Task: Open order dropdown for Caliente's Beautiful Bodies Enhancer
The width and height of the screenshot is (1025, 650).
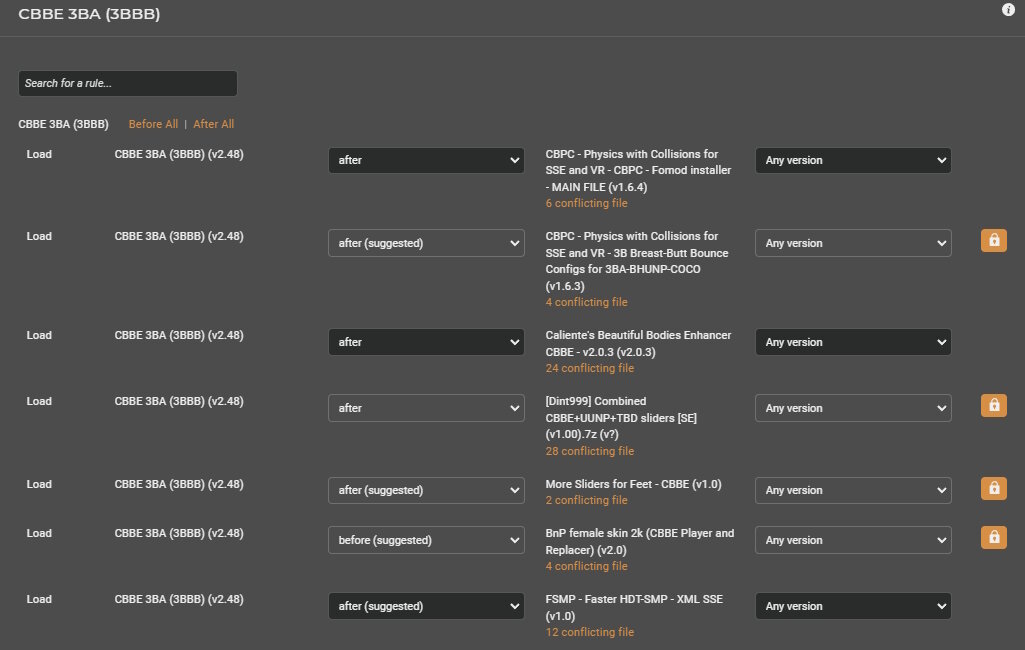Action: (x=426, y=342)
